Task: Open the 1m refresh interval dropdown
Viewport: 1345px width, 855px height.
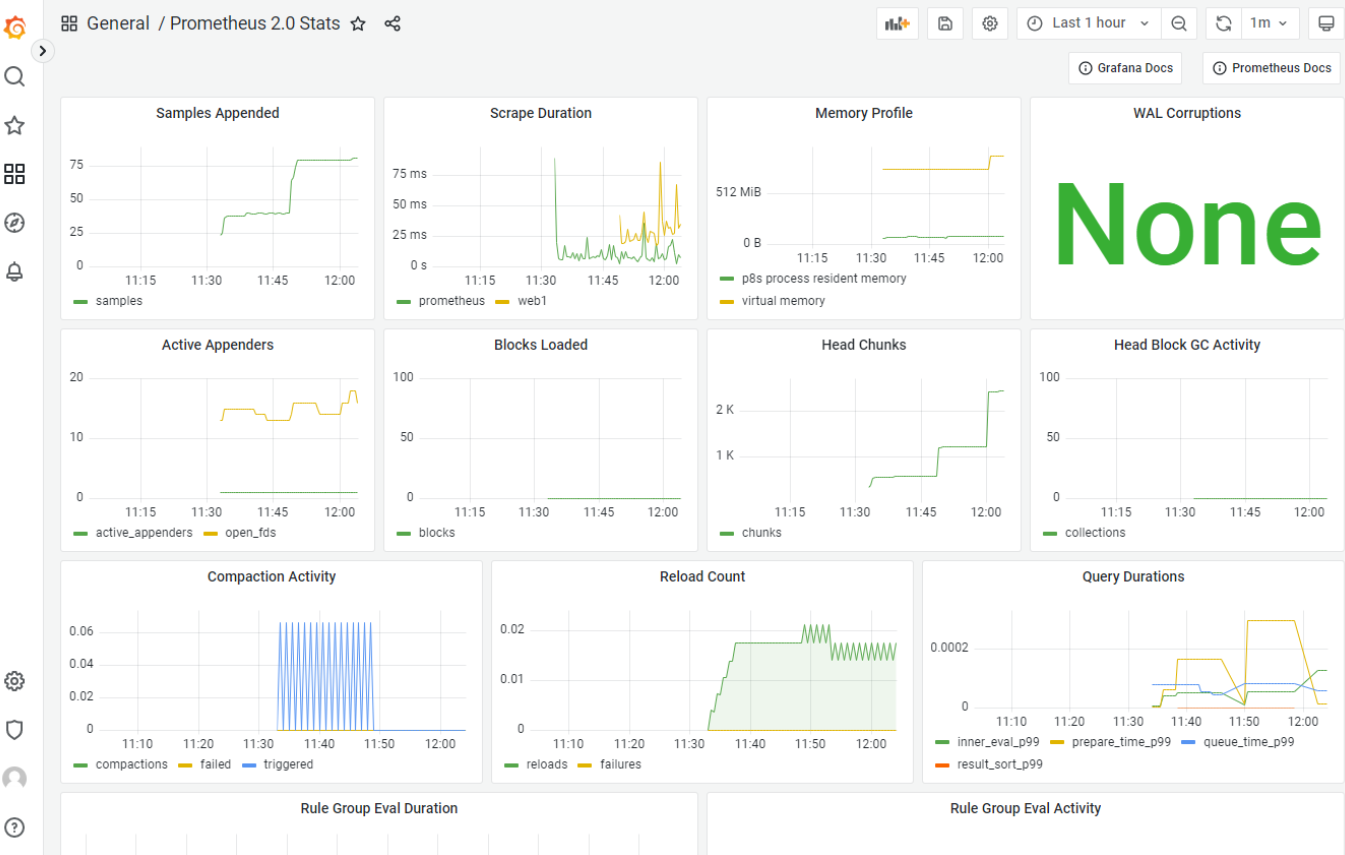Action: [x=1269, y=23]
